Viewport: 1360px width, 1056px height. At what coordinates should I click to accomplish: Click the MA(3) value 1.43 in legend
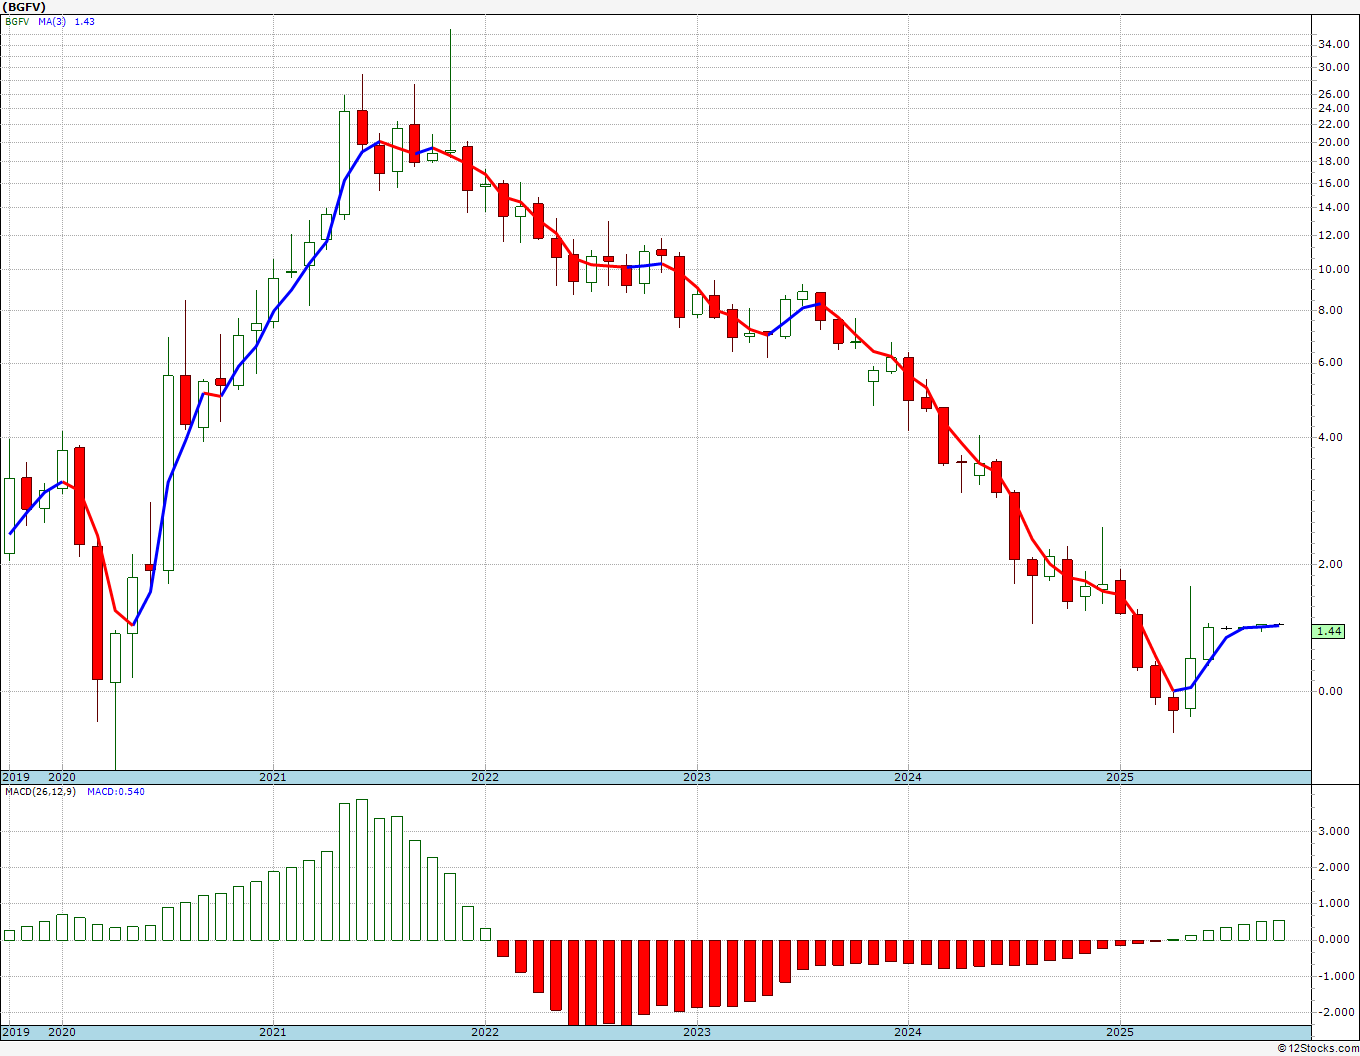click(x=85, y=21)
